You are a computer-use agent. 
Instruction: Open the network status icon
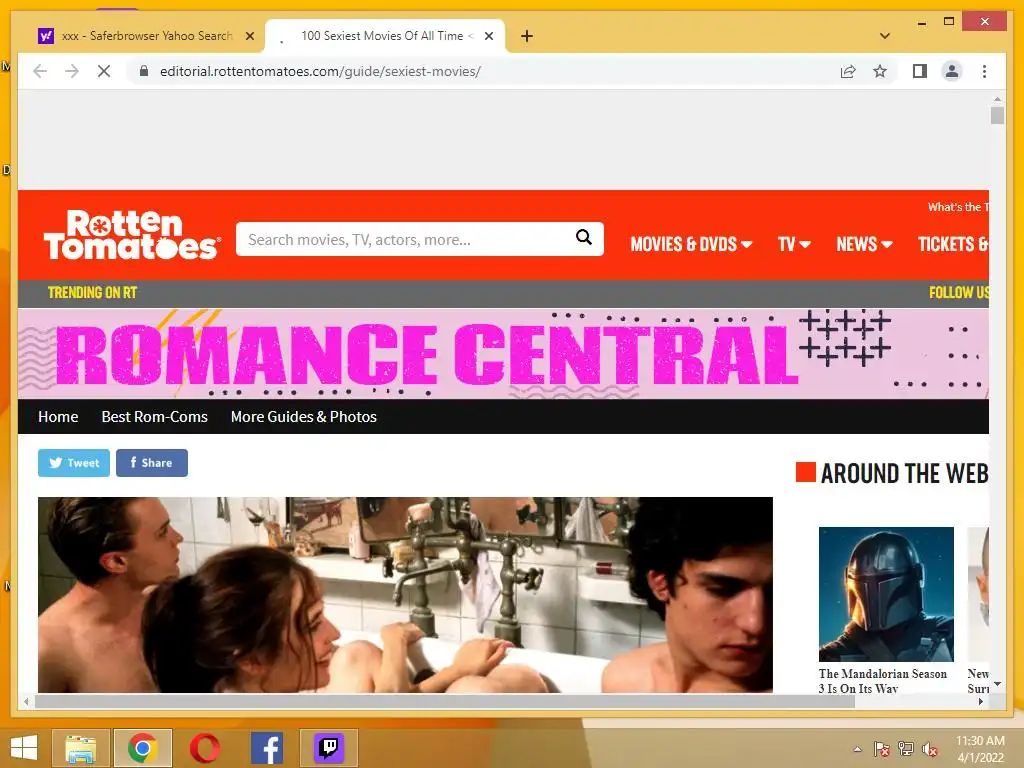point(906,749)
